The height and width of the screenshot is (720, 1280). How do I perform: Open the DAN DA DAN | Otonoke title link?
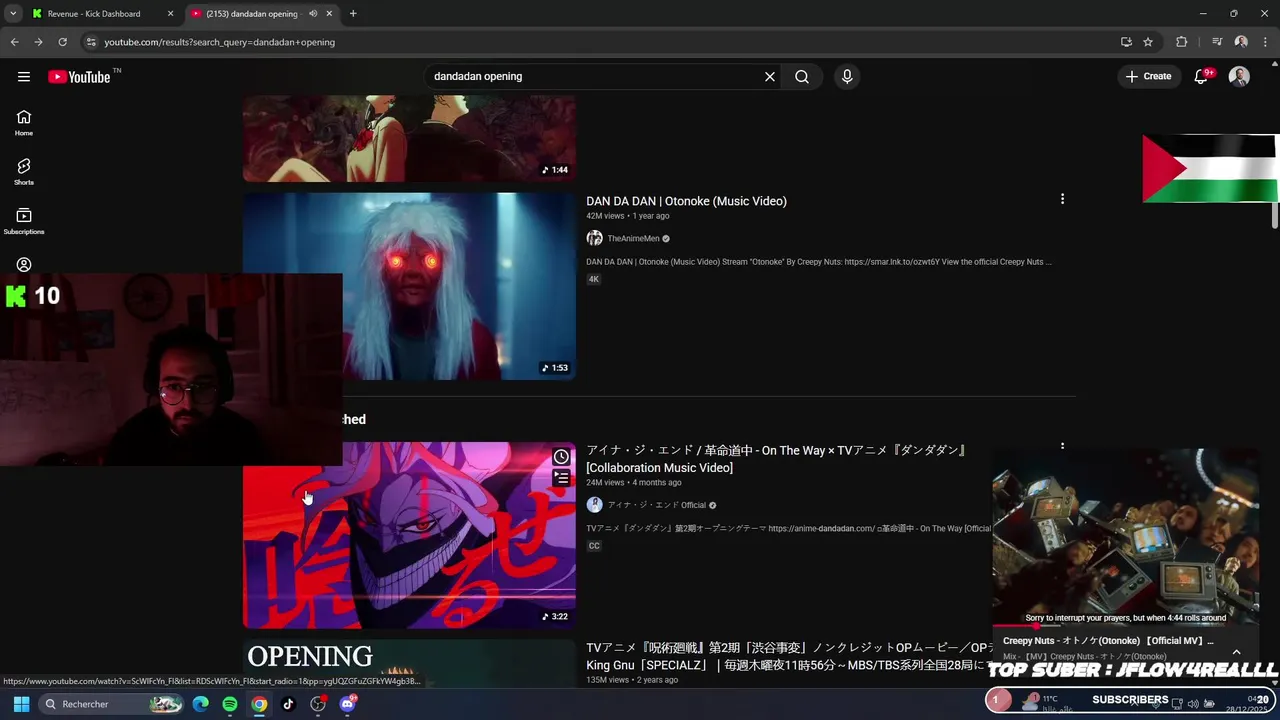(686, 201)
